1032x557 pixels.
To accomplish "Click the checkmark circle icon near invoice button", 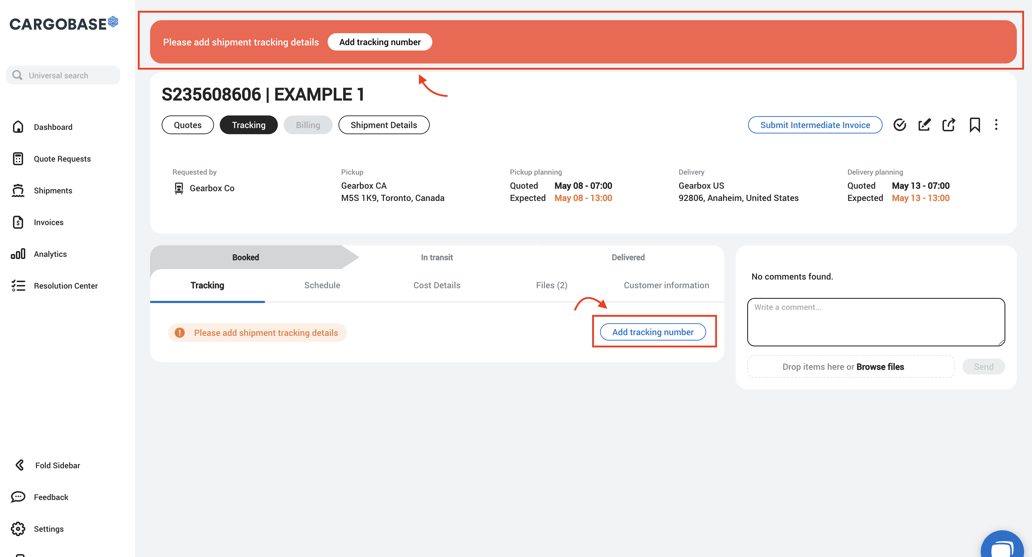I will pyautogui.click(x=899, y=125).
